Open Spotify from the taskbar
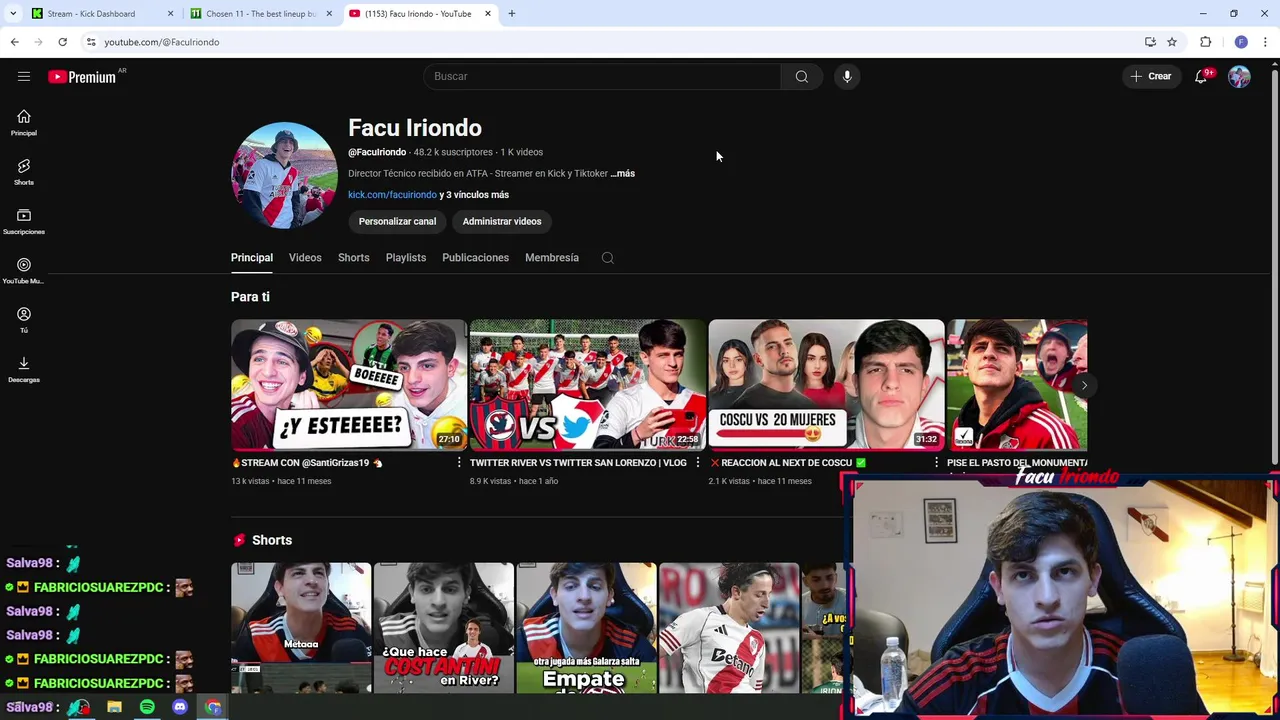 [147, 707]
